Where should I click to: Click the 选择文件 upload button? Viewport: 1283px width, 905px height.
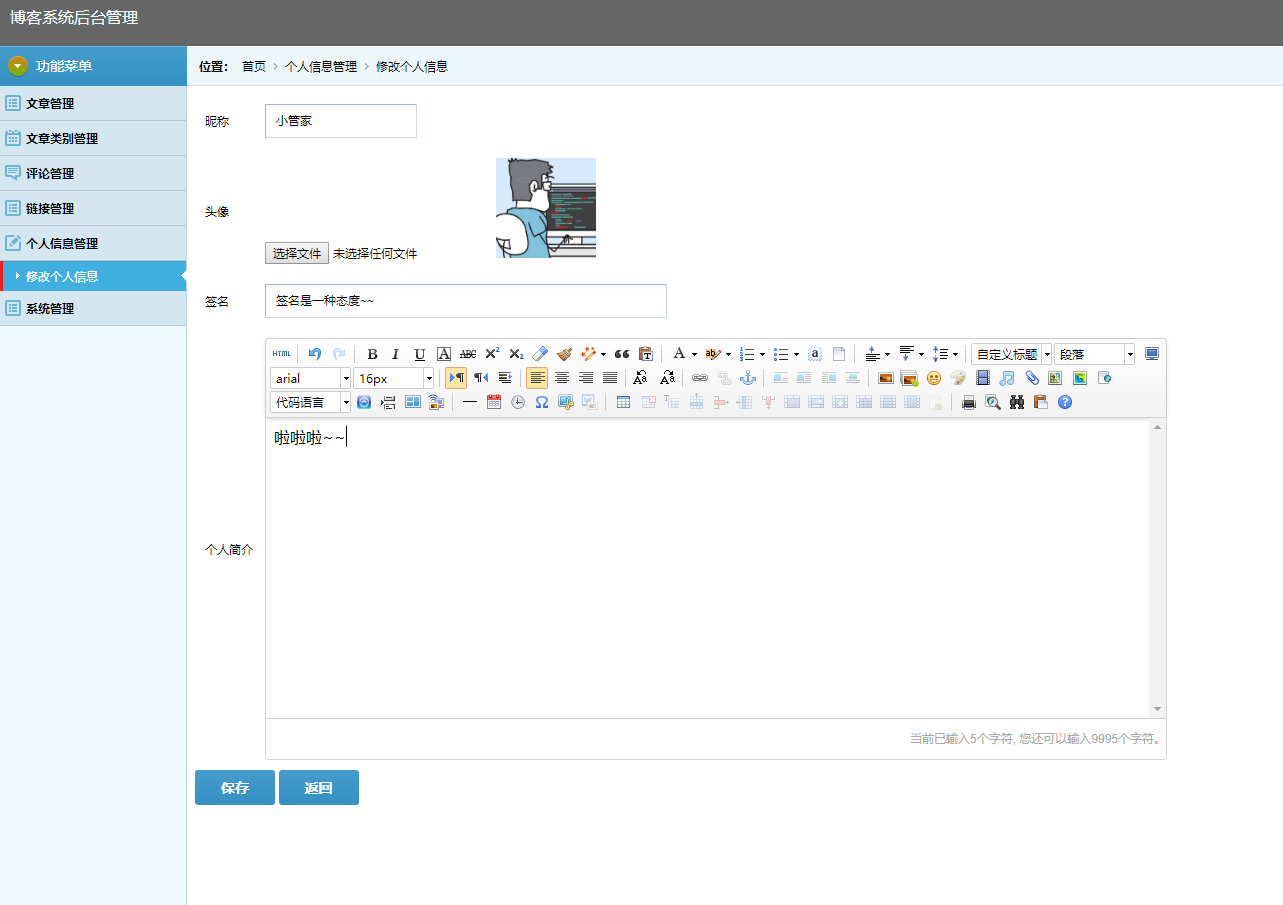coord(297,253)
